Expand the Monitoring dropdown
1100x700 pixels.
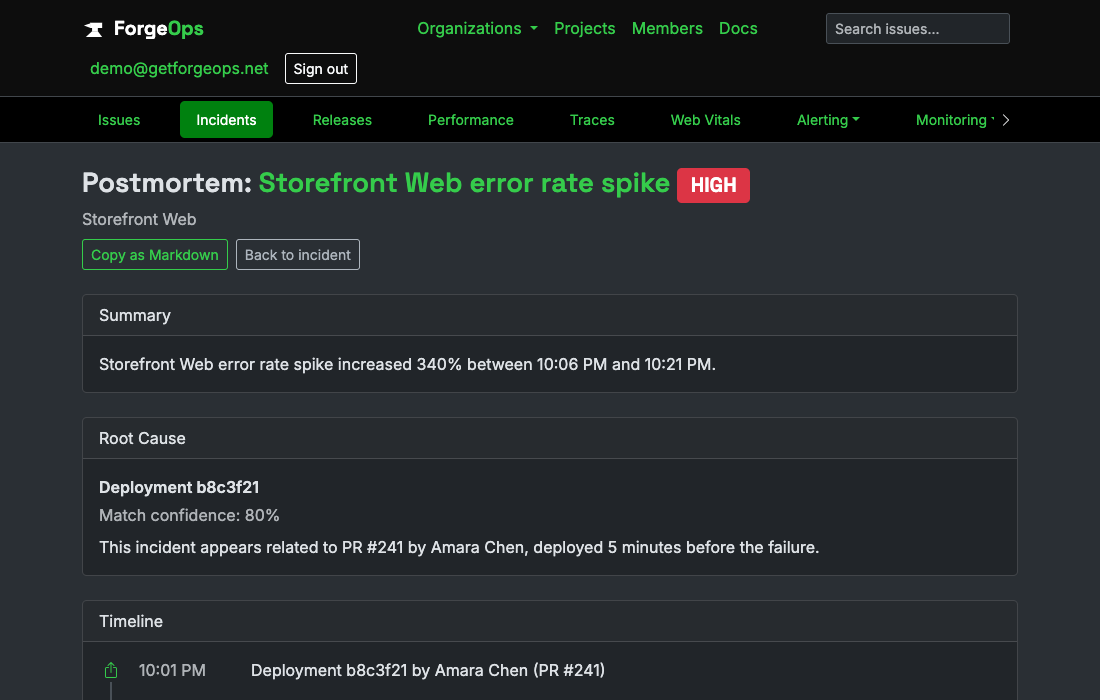point(955,120)
